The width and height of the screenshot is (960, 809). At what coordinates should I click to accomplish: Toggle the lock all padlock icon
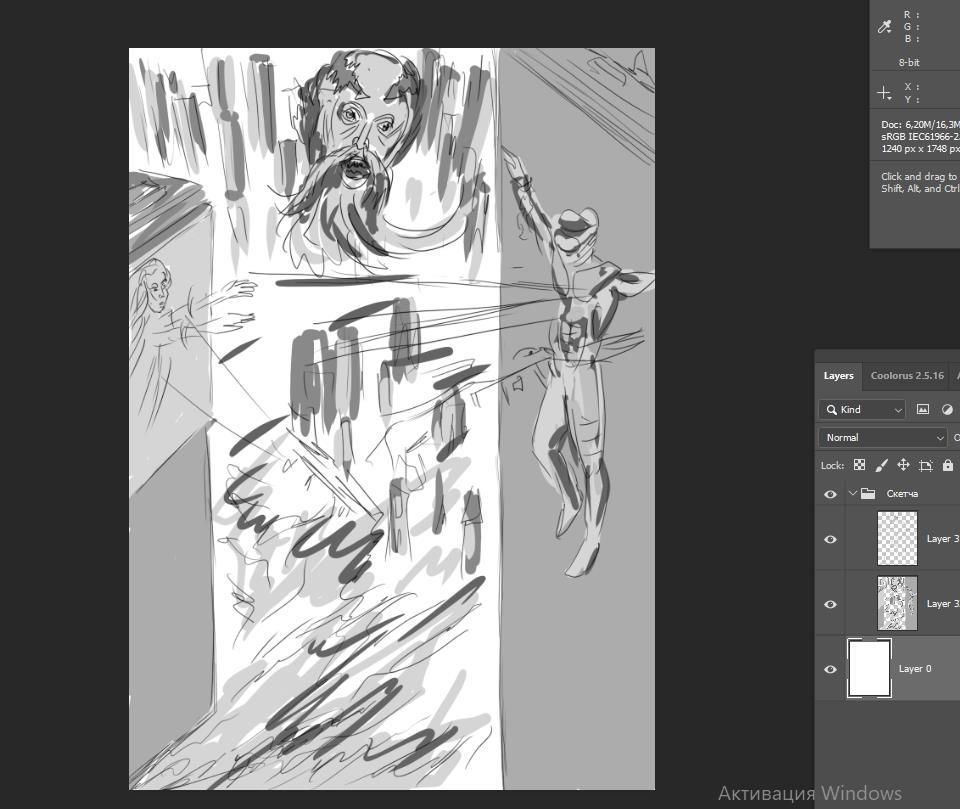(x=948, y=465)
